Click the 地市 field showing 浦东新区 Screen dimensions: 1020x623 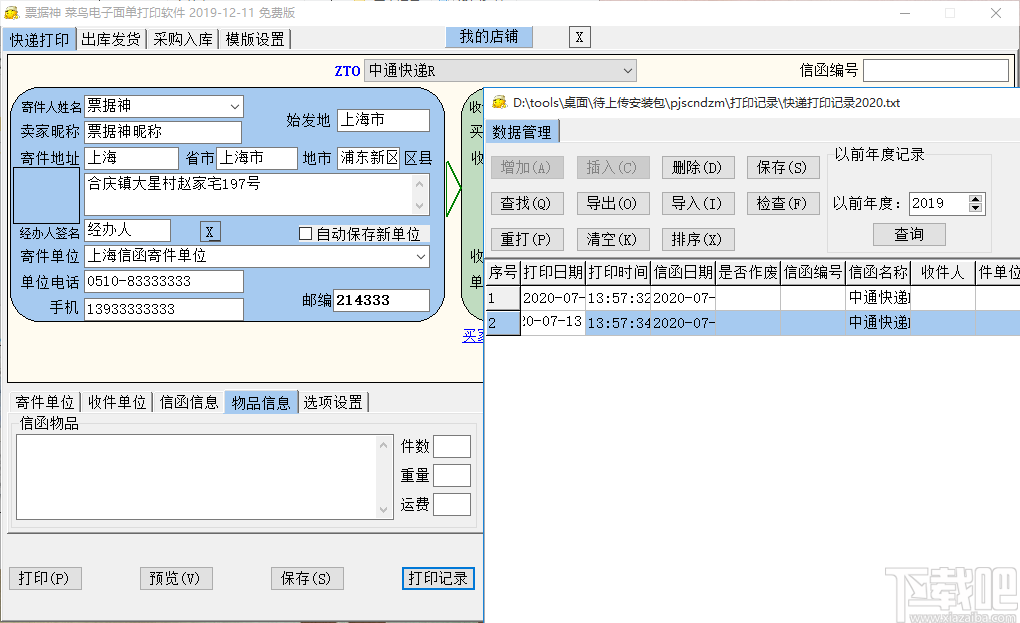[x=368, y=158]
